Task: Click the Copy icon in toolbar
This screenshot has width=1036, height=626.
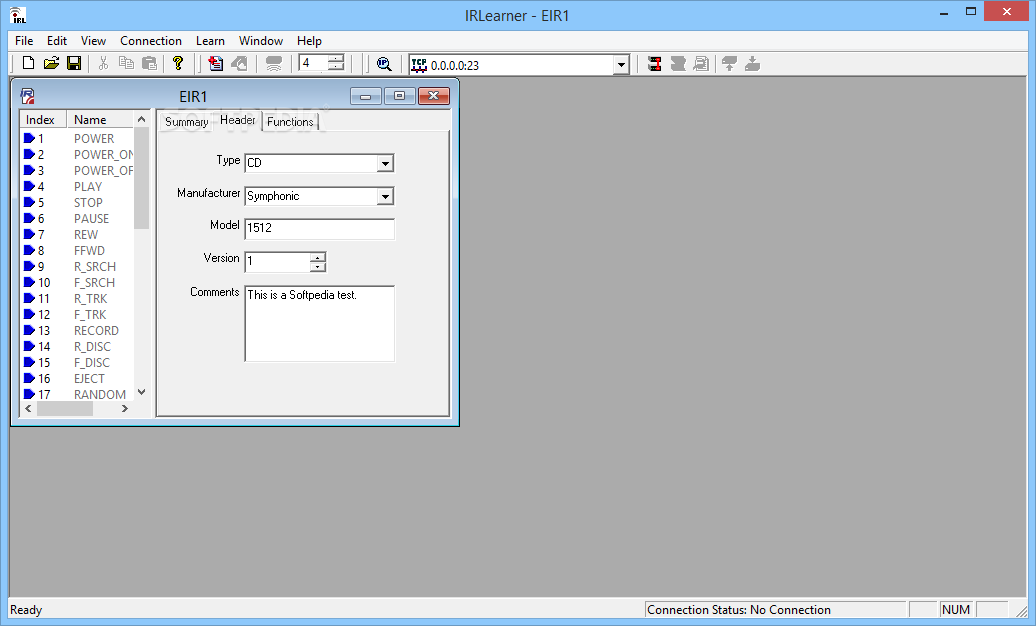Action: click(126, 63)
